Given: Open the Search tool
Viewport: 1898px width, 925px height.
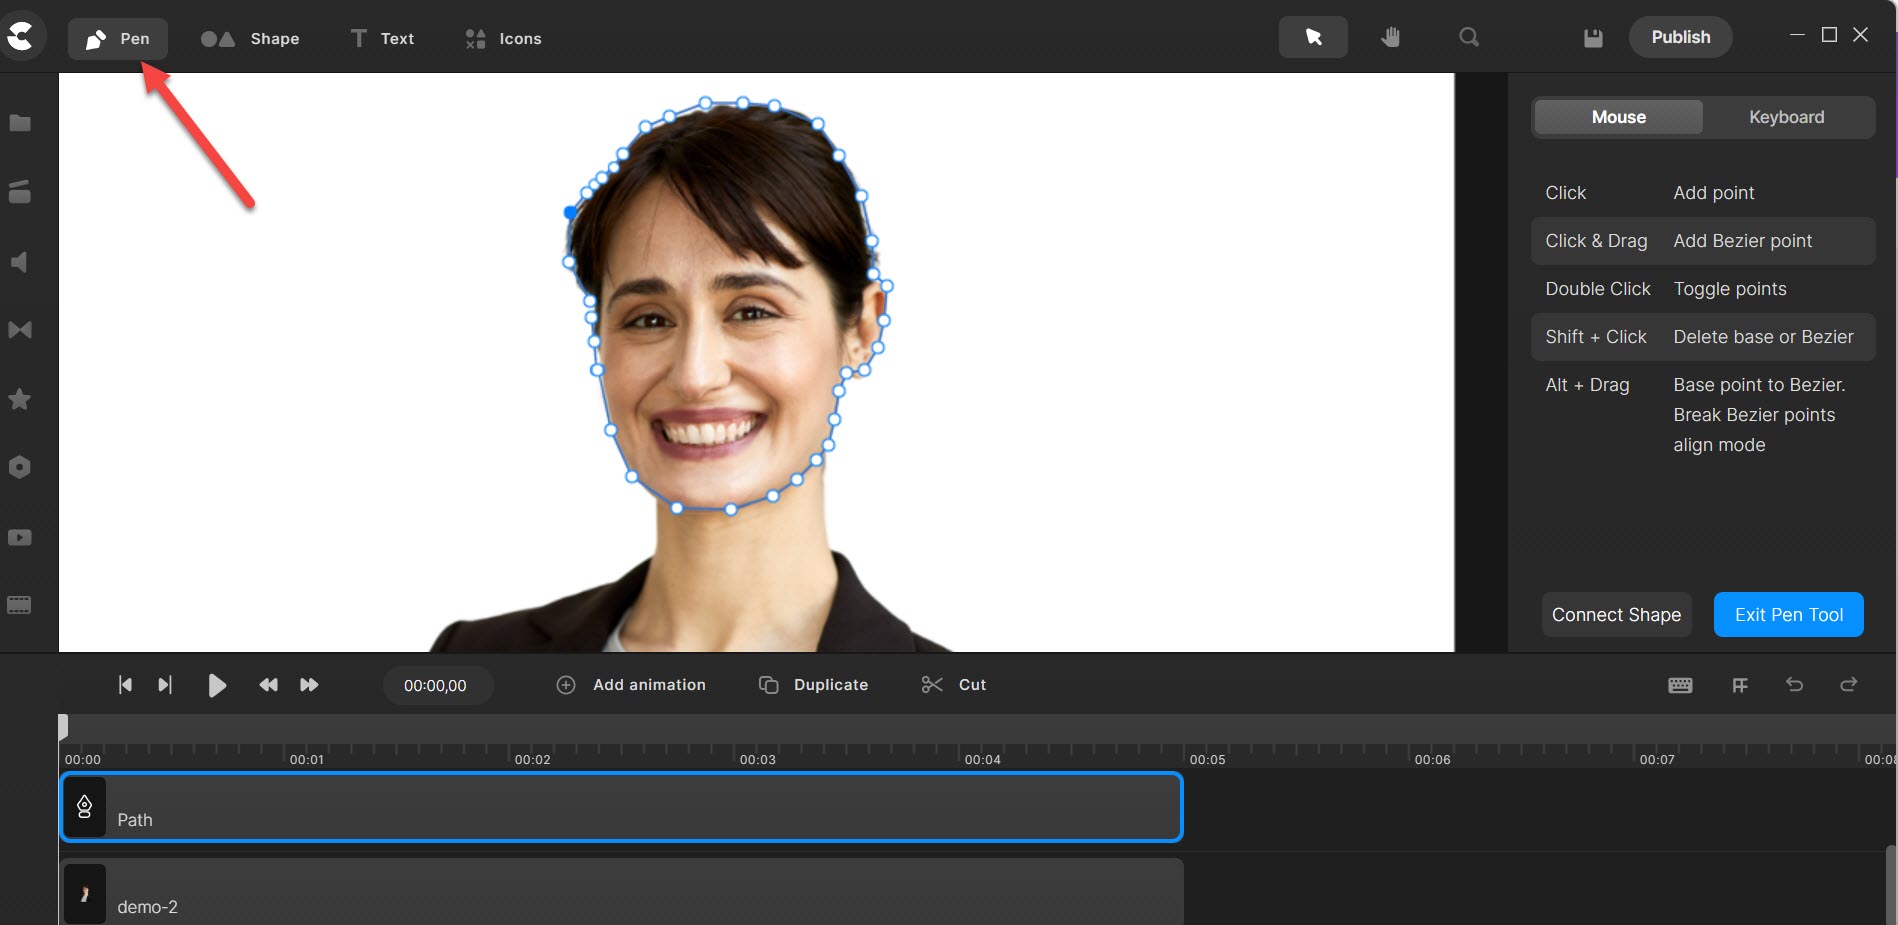Looking at the screenshot, I should pyautogui.click(x=1468, y=36).
